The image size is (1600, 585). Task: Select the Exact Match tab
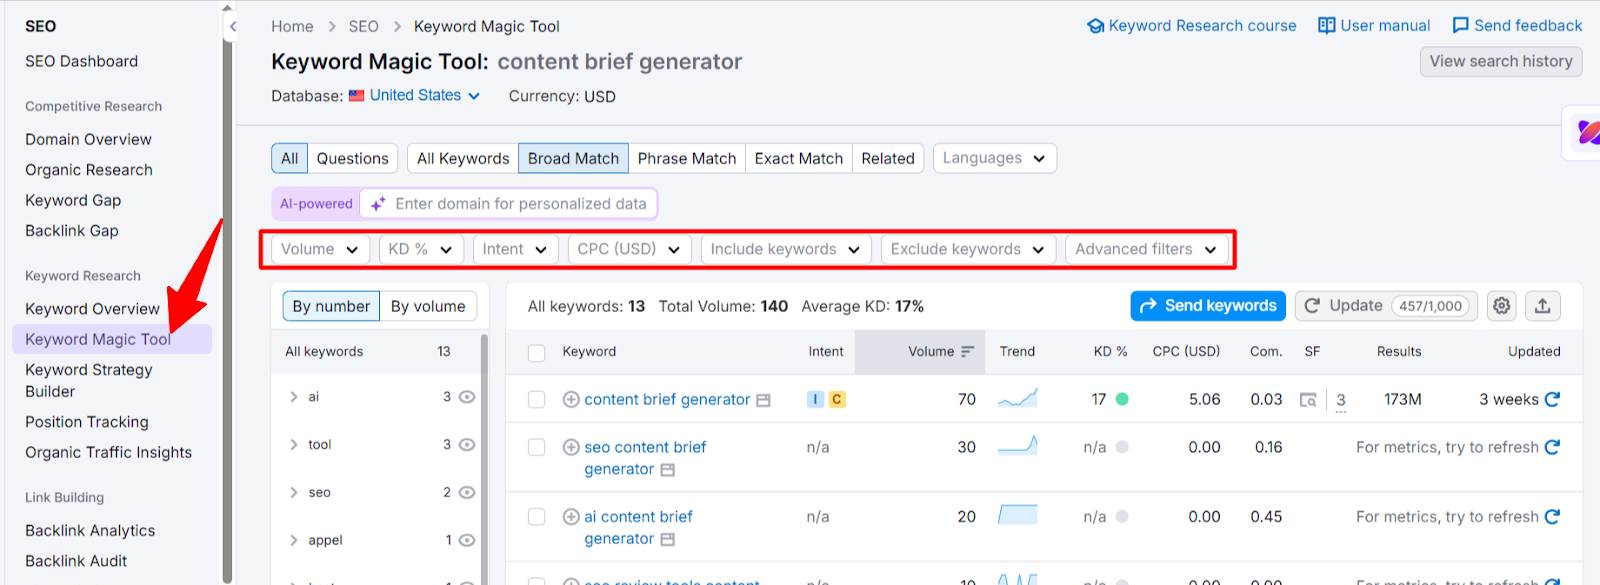(799, 158)
